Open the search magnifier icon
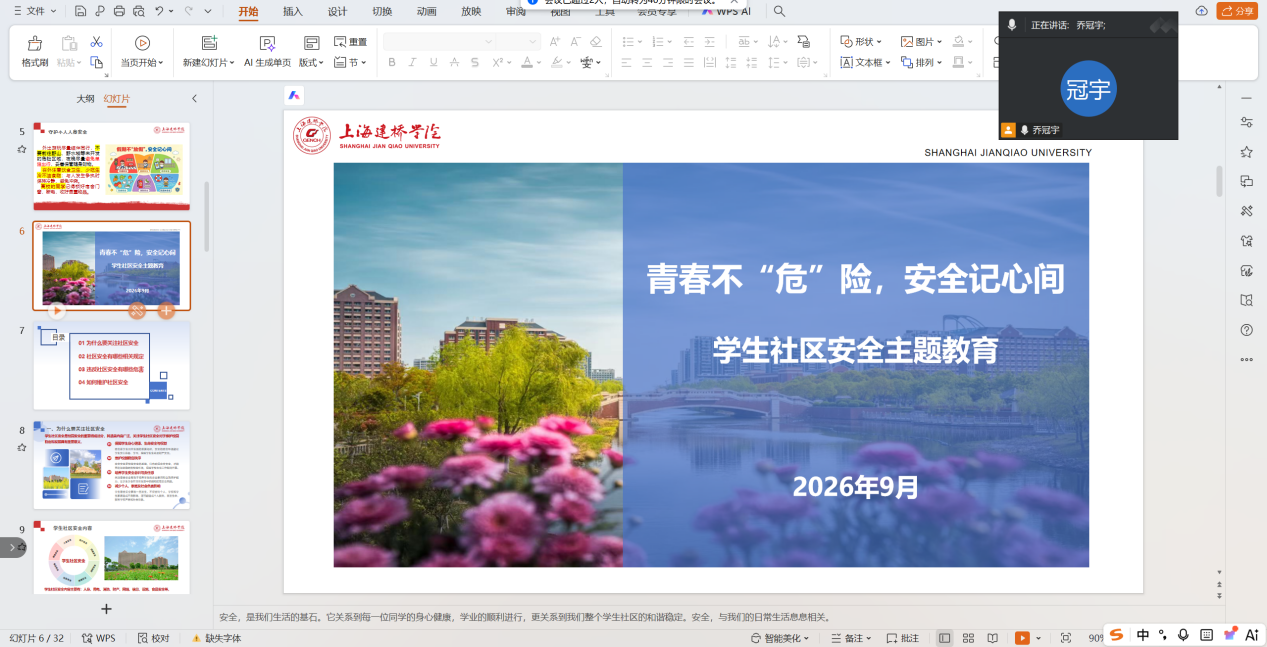This screenshot has width=1267, height=647. (780, 11)
